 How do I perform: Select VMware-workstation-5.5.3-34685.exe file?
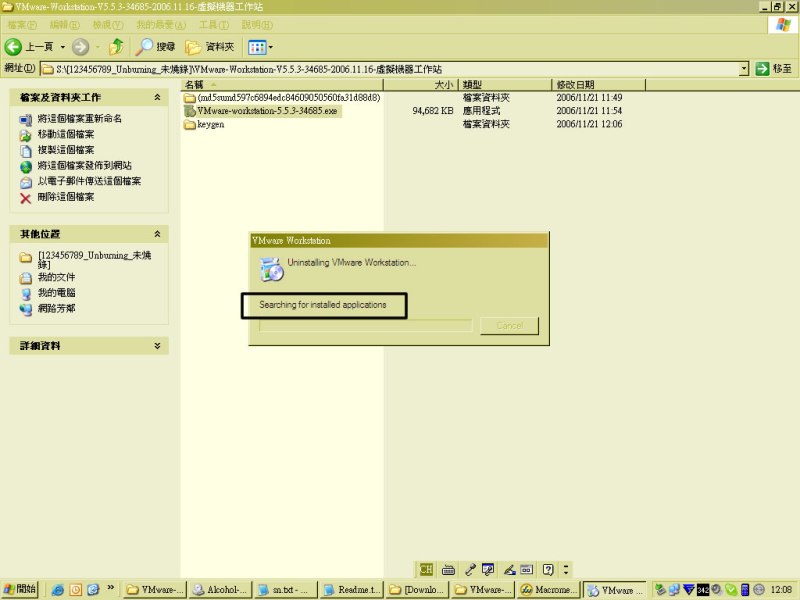(x=267, y=111)
